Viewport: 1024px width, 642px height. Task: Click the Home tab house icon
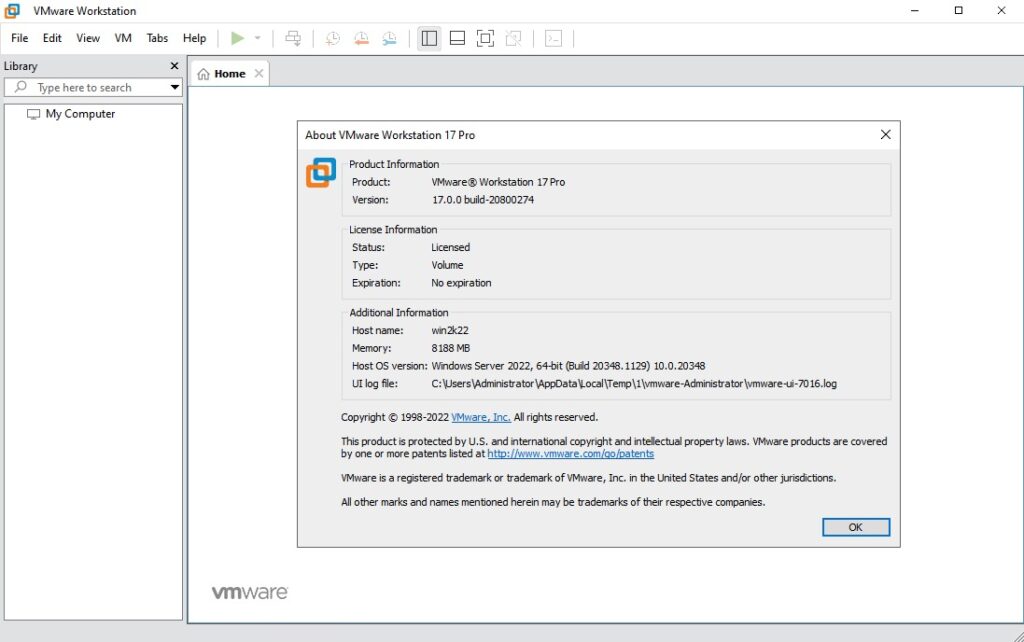204,74
